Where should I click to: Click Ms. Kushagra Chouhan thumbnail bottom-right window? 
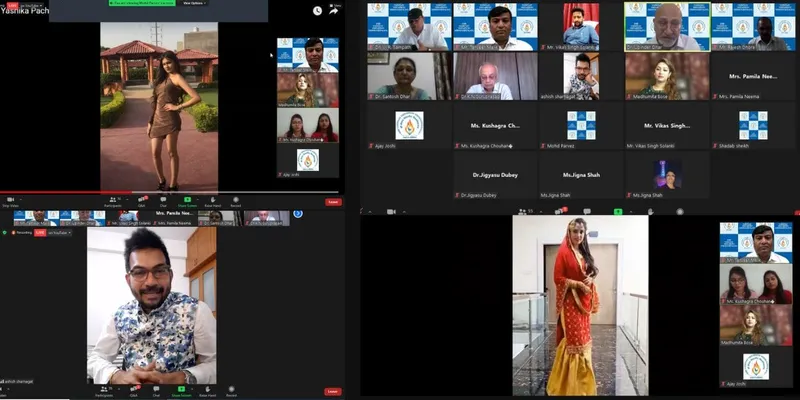(756, 285)
